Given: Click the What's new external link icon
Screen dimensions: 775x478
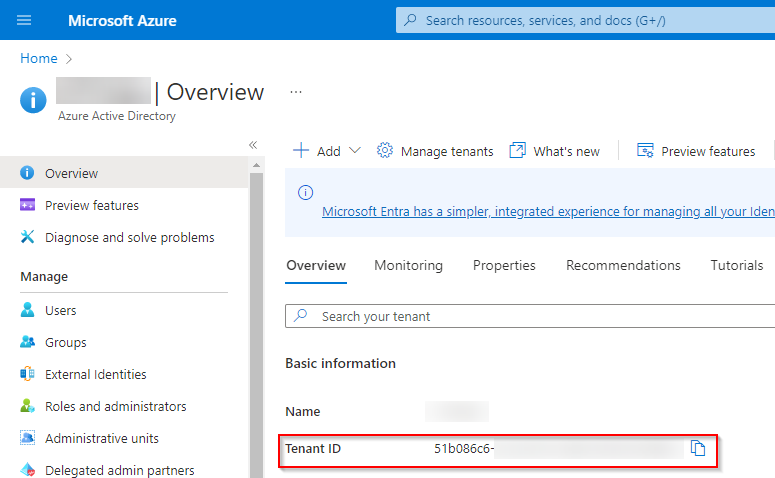Looking at the screenshot, I should (x=517, y=150).
